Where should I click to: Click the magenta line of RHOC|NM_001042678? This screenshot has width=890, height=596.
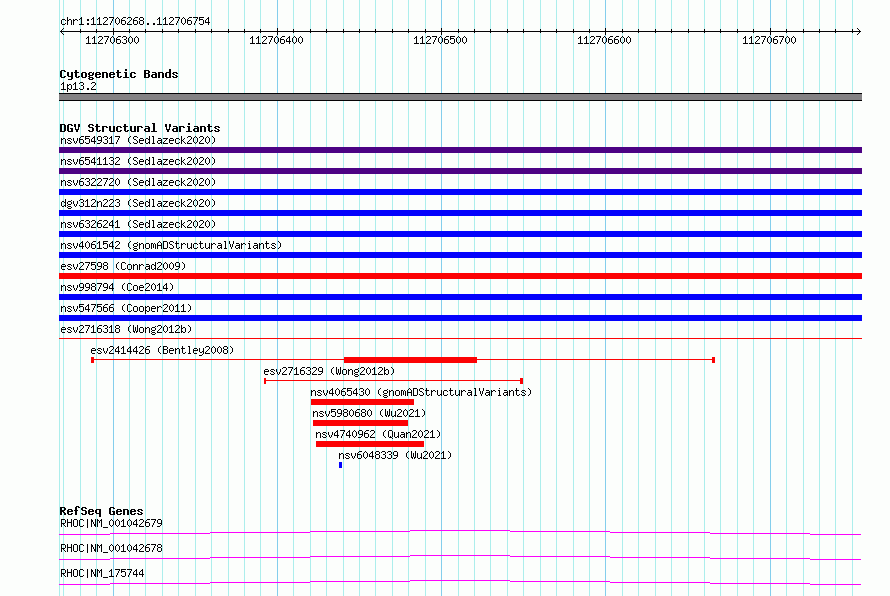(460, 557)
